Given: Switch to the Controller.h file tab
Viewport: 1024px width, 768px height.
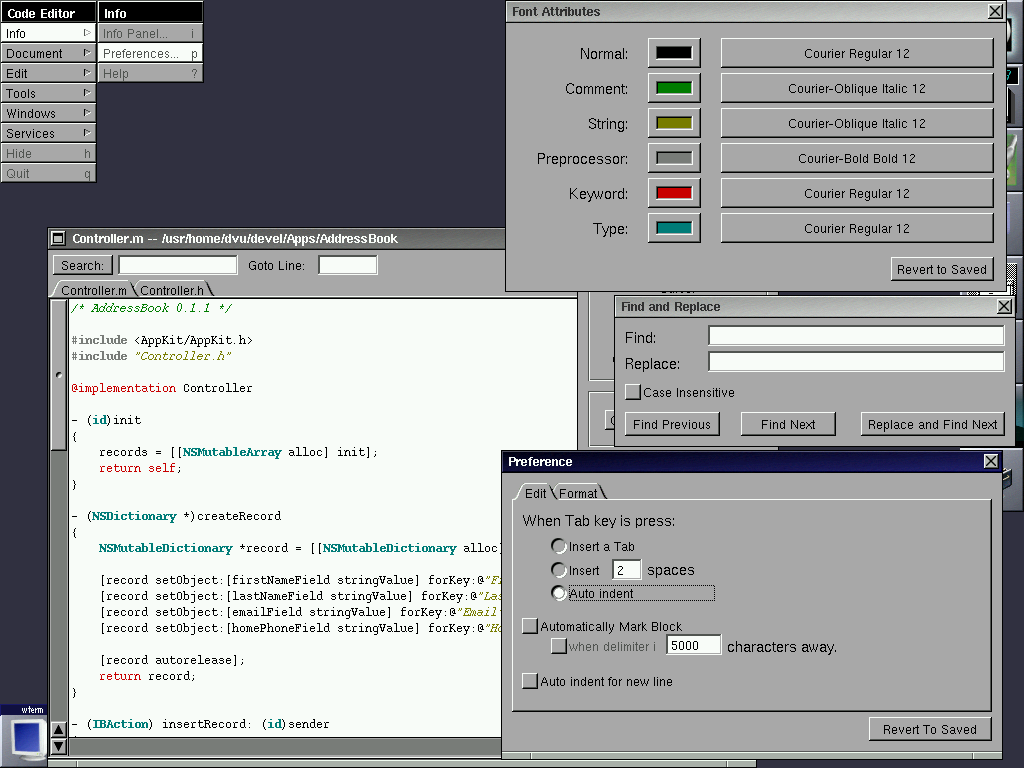Looking at the screenshot, I should (172, 290).
